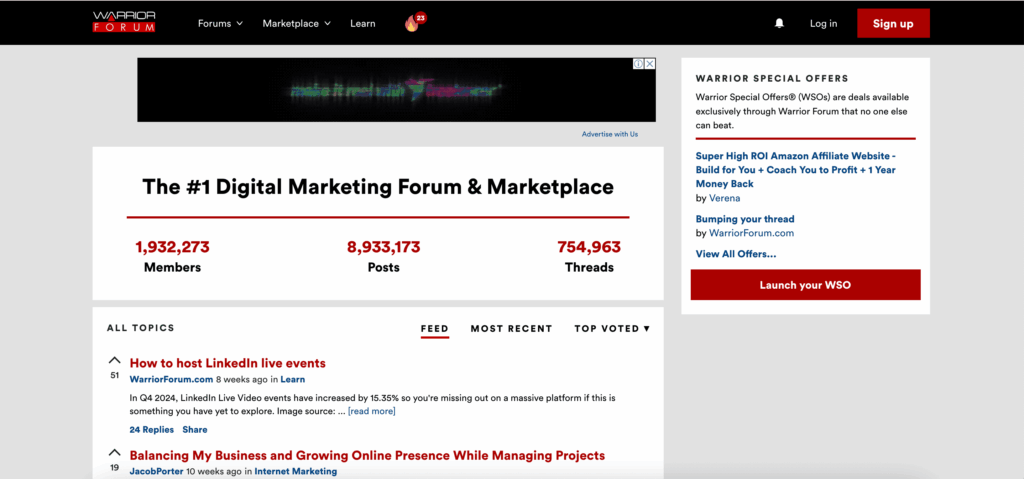
Task: Expand the Forums dropdown menu
Action: click(x=220, y=24)
